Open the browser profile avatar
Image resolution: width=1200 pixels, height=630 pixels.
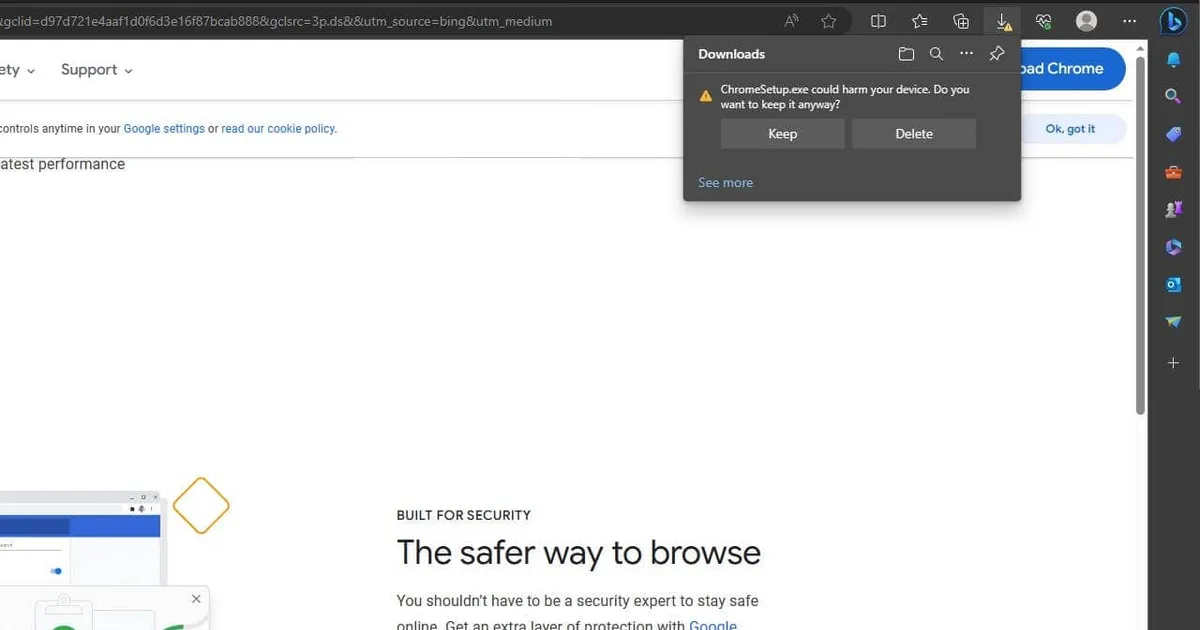[x=1086, y=20]
